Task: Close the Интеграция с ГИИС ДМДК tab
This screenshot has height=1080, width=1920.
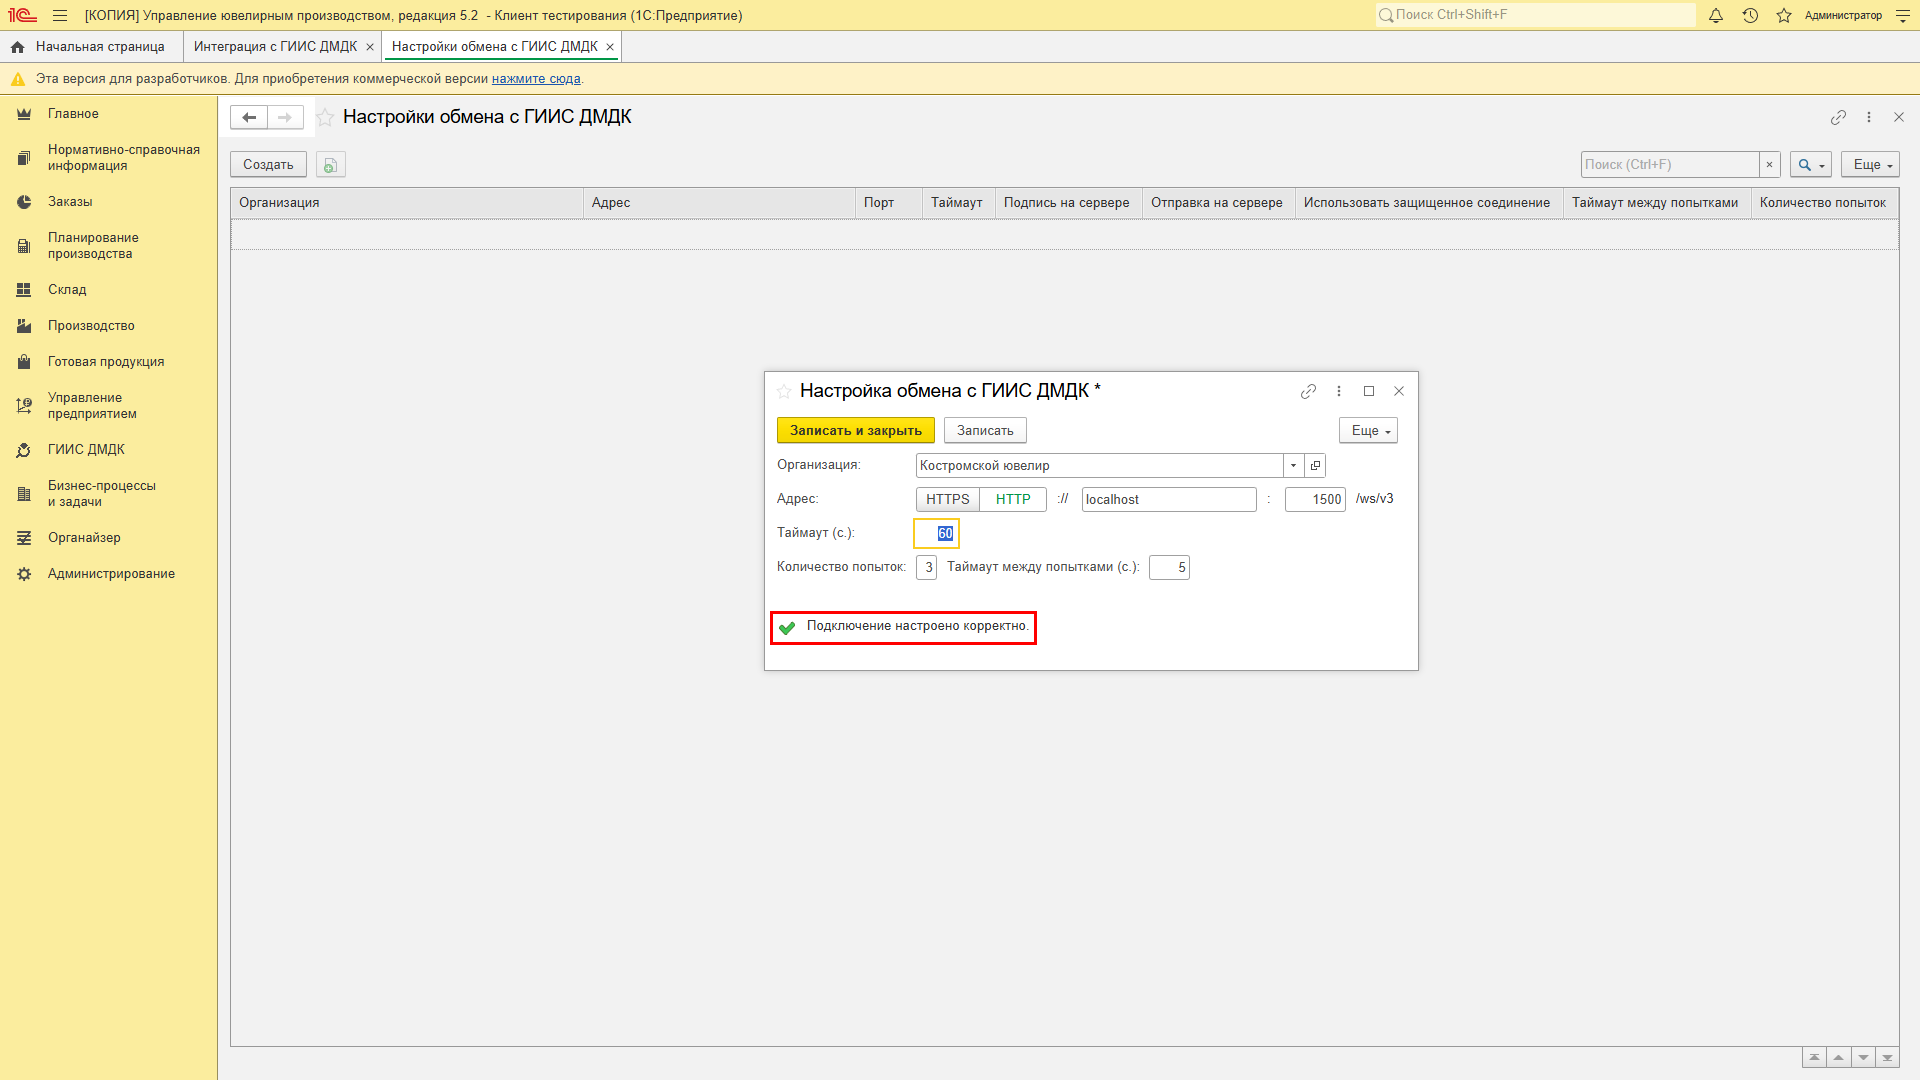Action: point(370,47)
